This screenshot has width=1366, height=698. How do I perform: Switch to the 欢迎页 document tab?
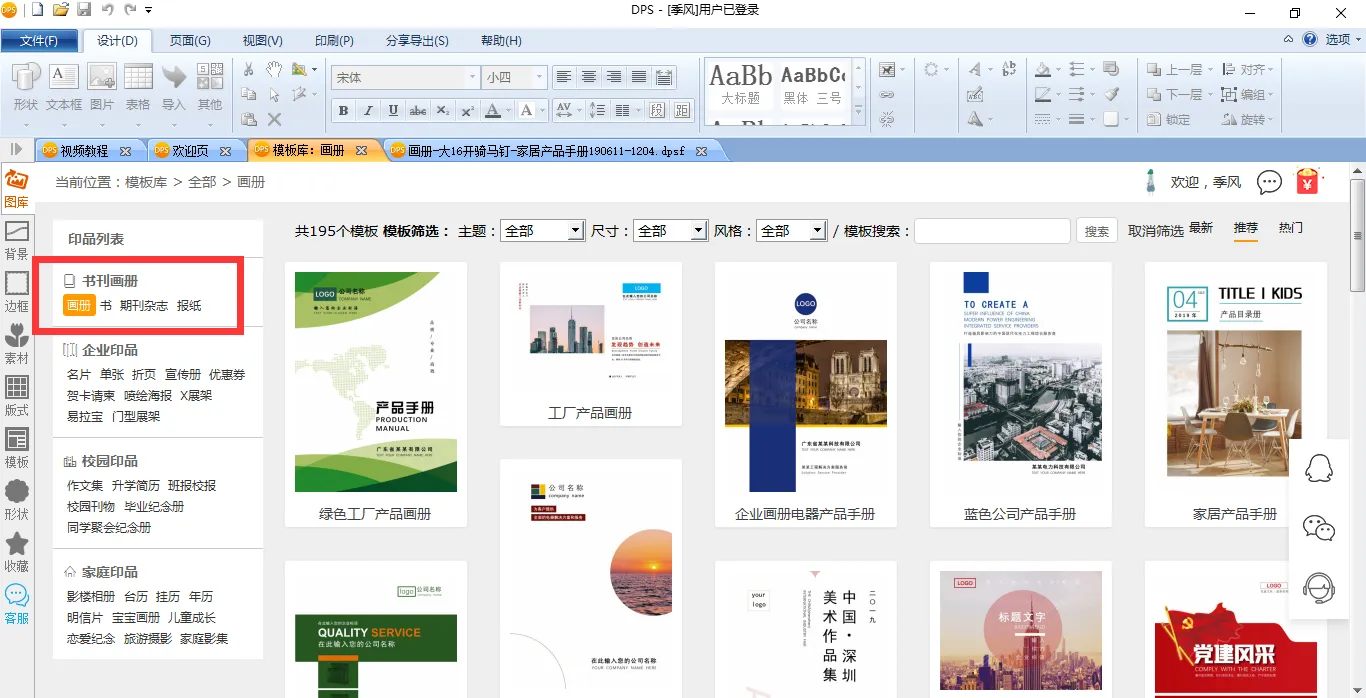point(190,151)
